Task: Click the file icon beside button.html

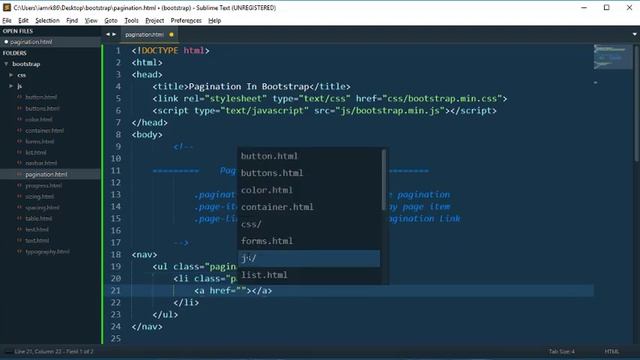Action: (19, 97)
